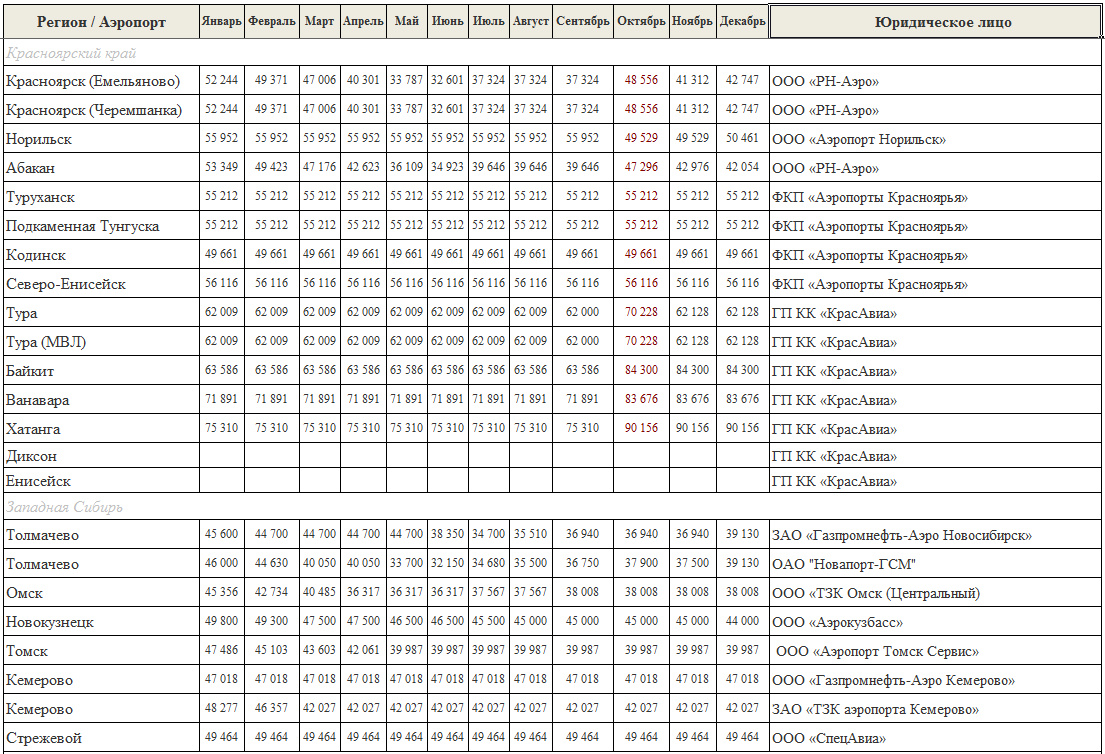1105x754 pixels.
Task: Click Кемерово's February value '46 357'
Action: pyautogui.click(x=271, y=707)
